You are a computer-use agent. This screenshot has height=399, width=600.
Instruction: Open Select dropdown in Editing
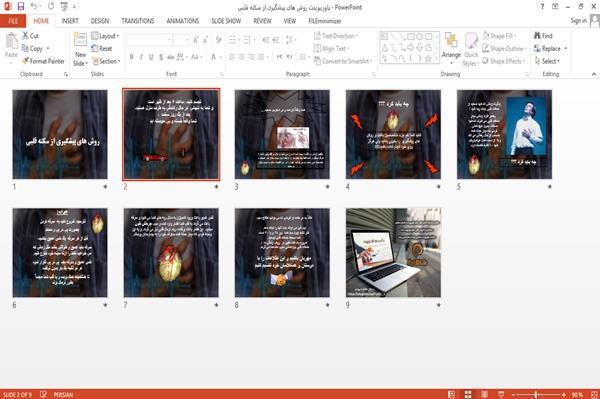tap(547, 61)
